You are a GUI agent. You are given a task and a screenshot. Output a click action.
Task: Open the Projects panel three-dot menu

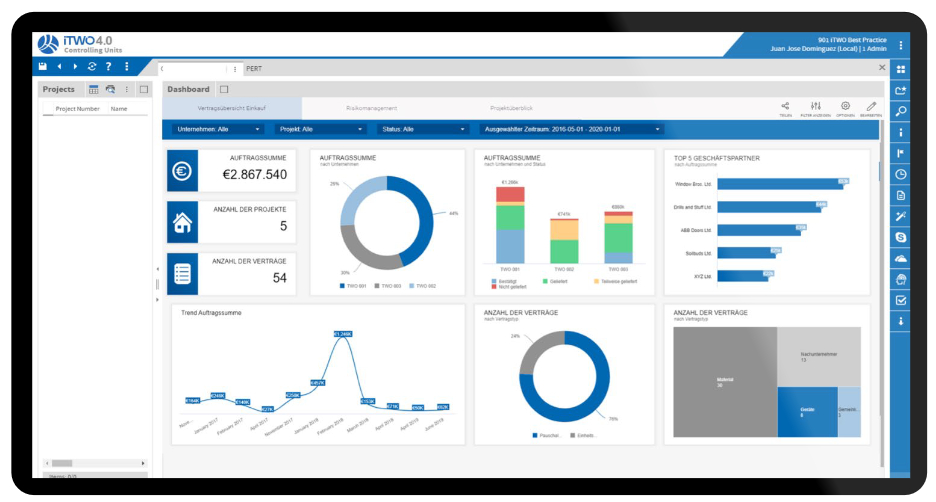click(x=127, y=90)
